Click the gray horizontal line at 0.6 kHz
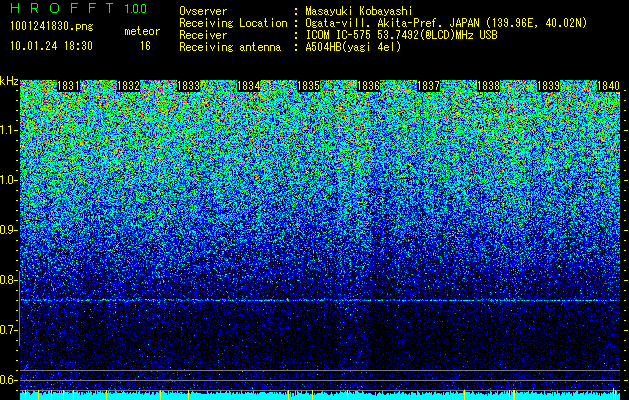 coord(320,380)
